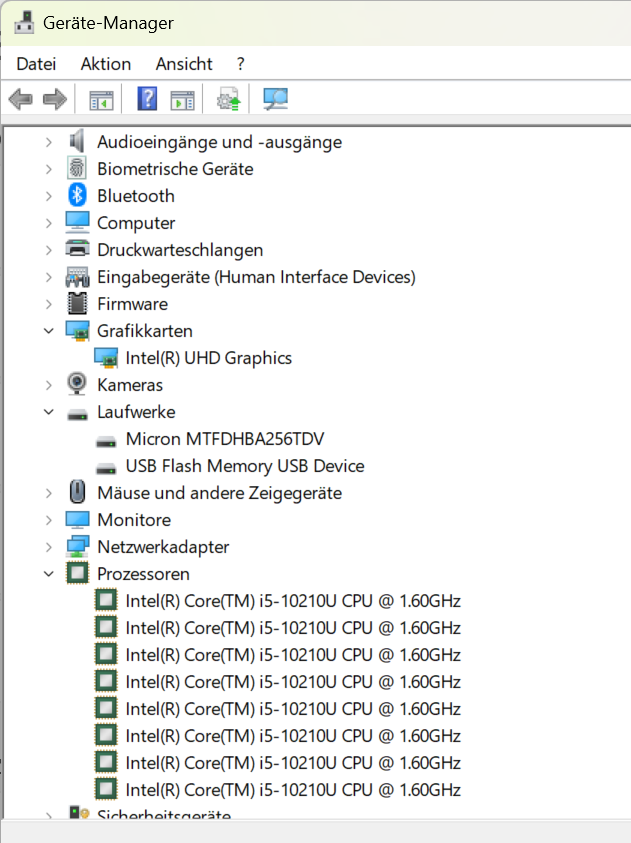This screenshot has height=843, width=631.
Task: Select USB Flash Memory USB Device
Action: click(245, 466)
